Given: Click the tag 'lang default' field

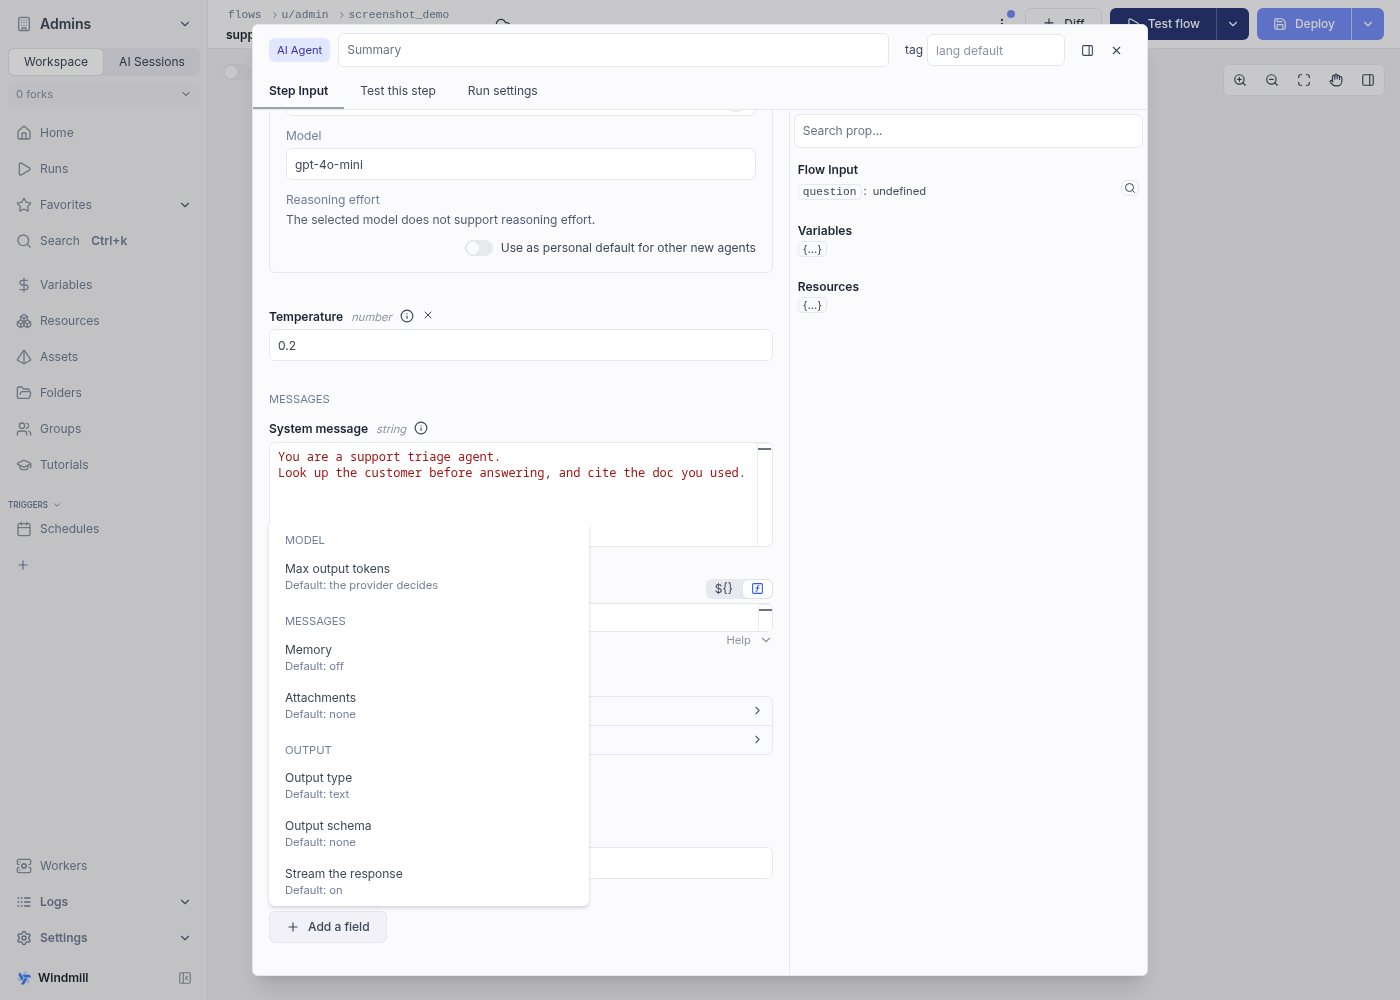Looking at the screenshot, I should tap(996, 50).
